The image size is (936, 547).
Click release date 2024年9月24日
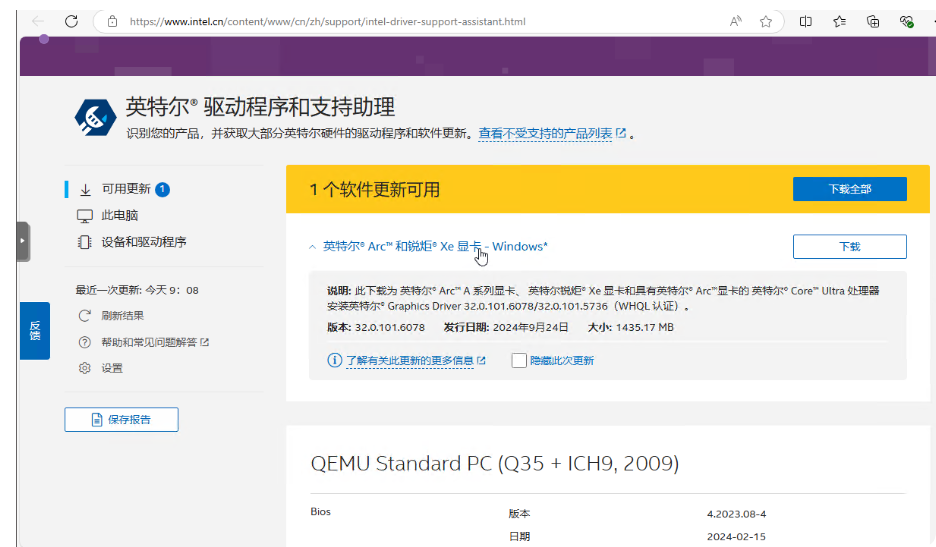[530, 327]
